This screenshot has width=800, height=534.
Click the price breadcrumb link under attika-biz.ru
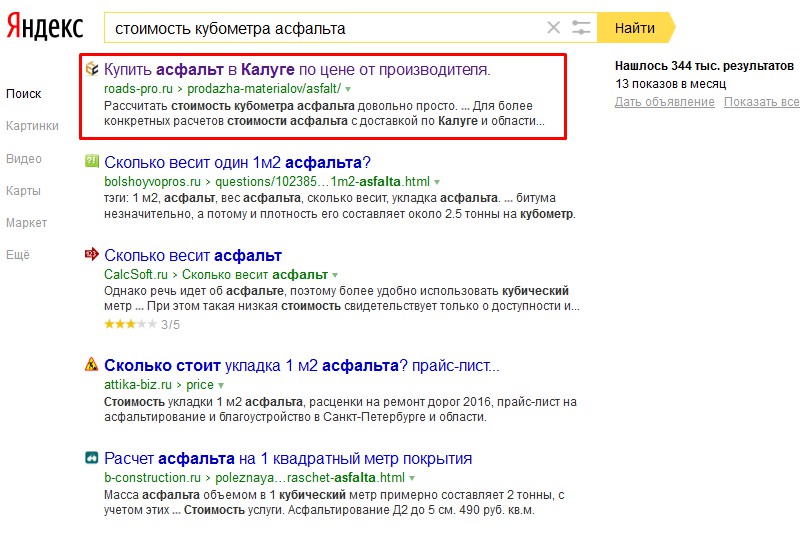click(199, 385)
